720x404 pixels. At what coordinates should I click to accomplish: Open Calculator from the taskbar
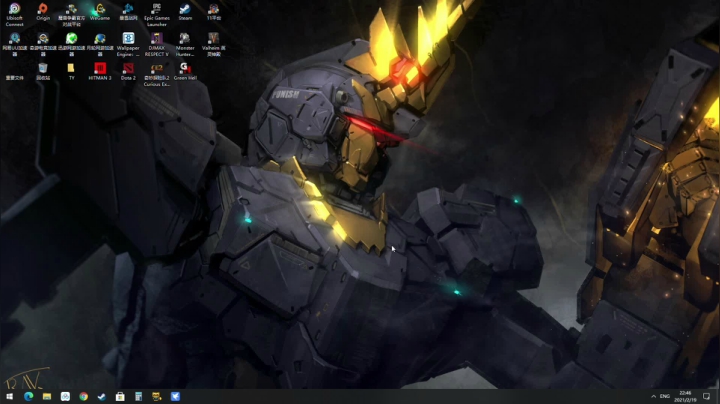139,396
